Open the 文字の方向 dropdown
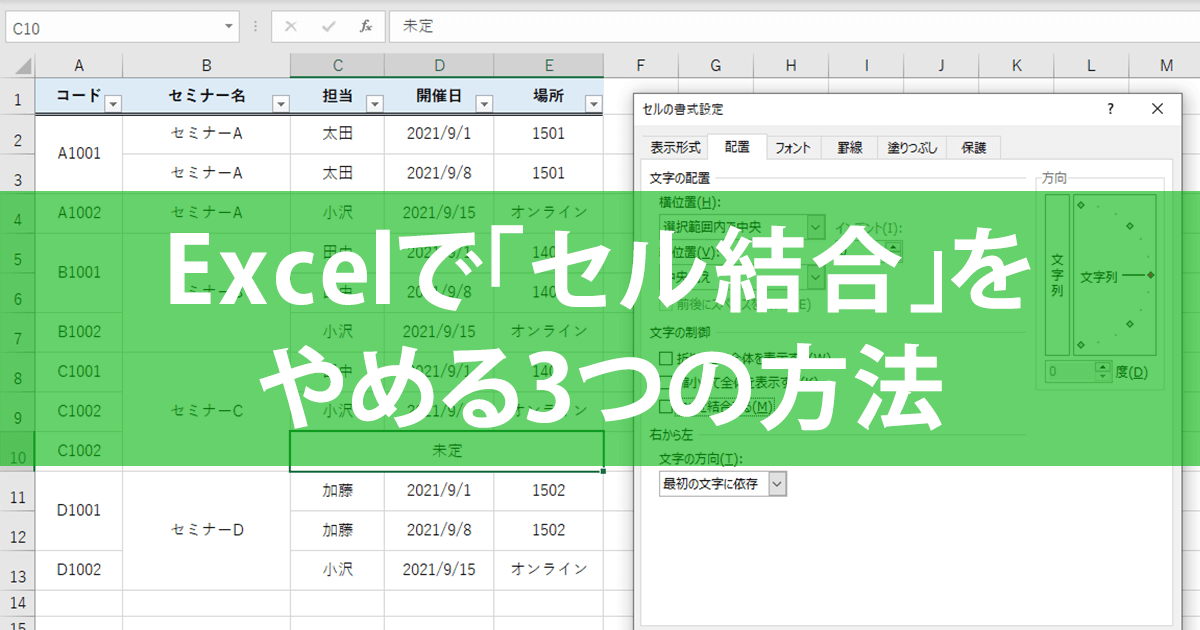Image resolution: width=1200 pixels, height=630 pixels. tap(777, 484)
